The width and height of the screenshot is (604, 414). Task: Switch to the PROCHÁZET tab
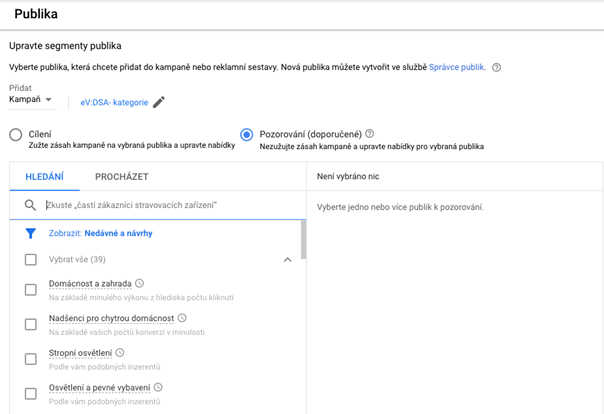click(x=122, y=177)
